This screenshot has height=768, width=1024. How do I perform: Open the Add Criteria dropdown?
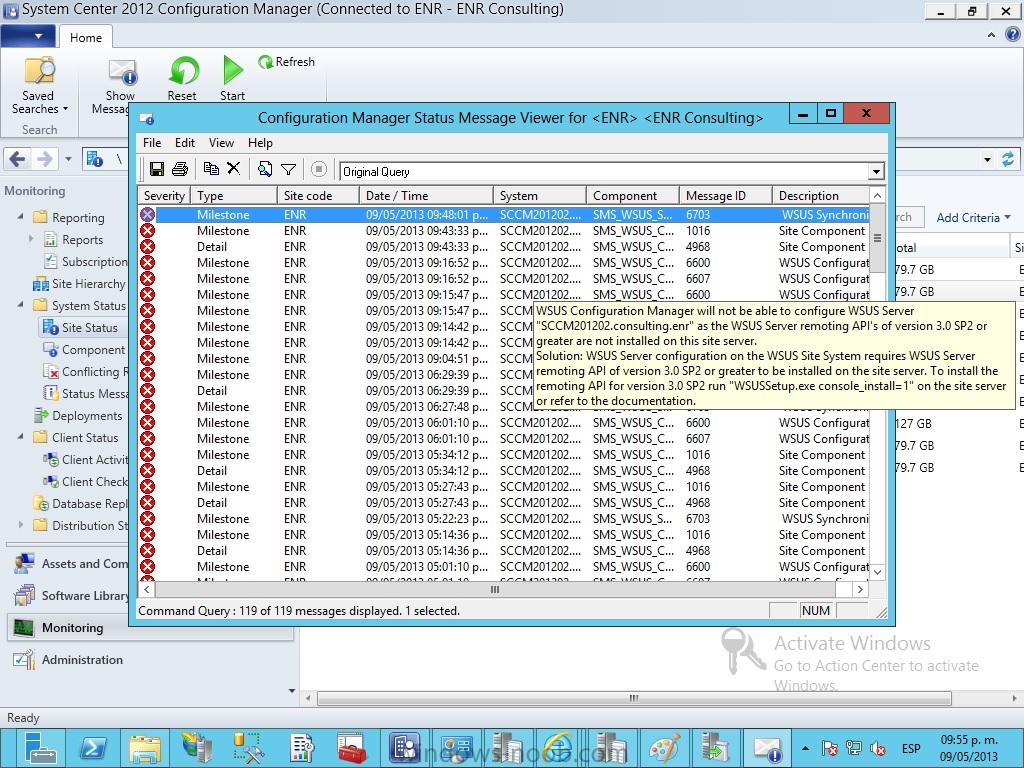(x=973, y=217)
